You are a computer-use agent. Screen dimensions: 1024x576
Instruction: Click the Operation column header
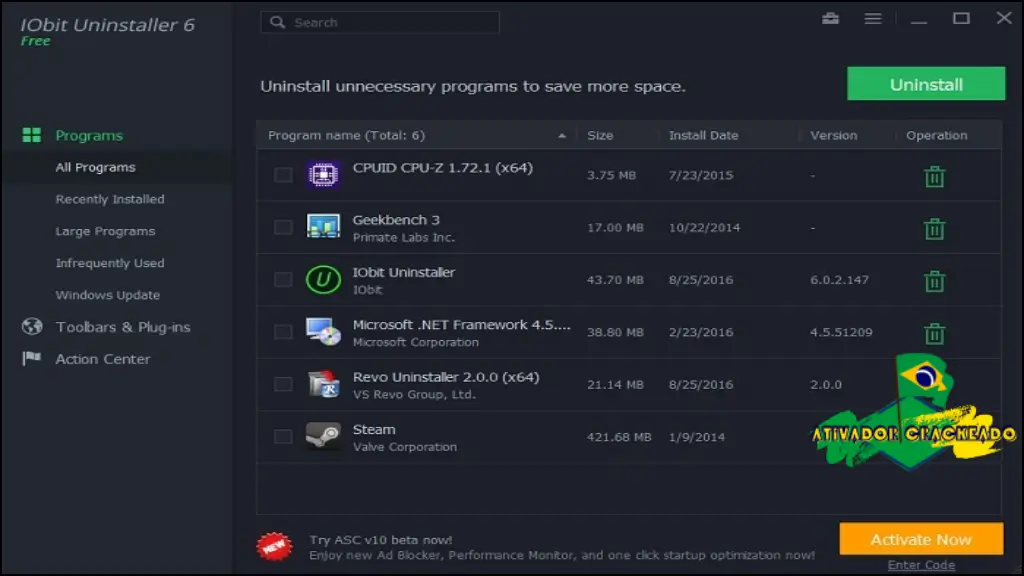936,135
